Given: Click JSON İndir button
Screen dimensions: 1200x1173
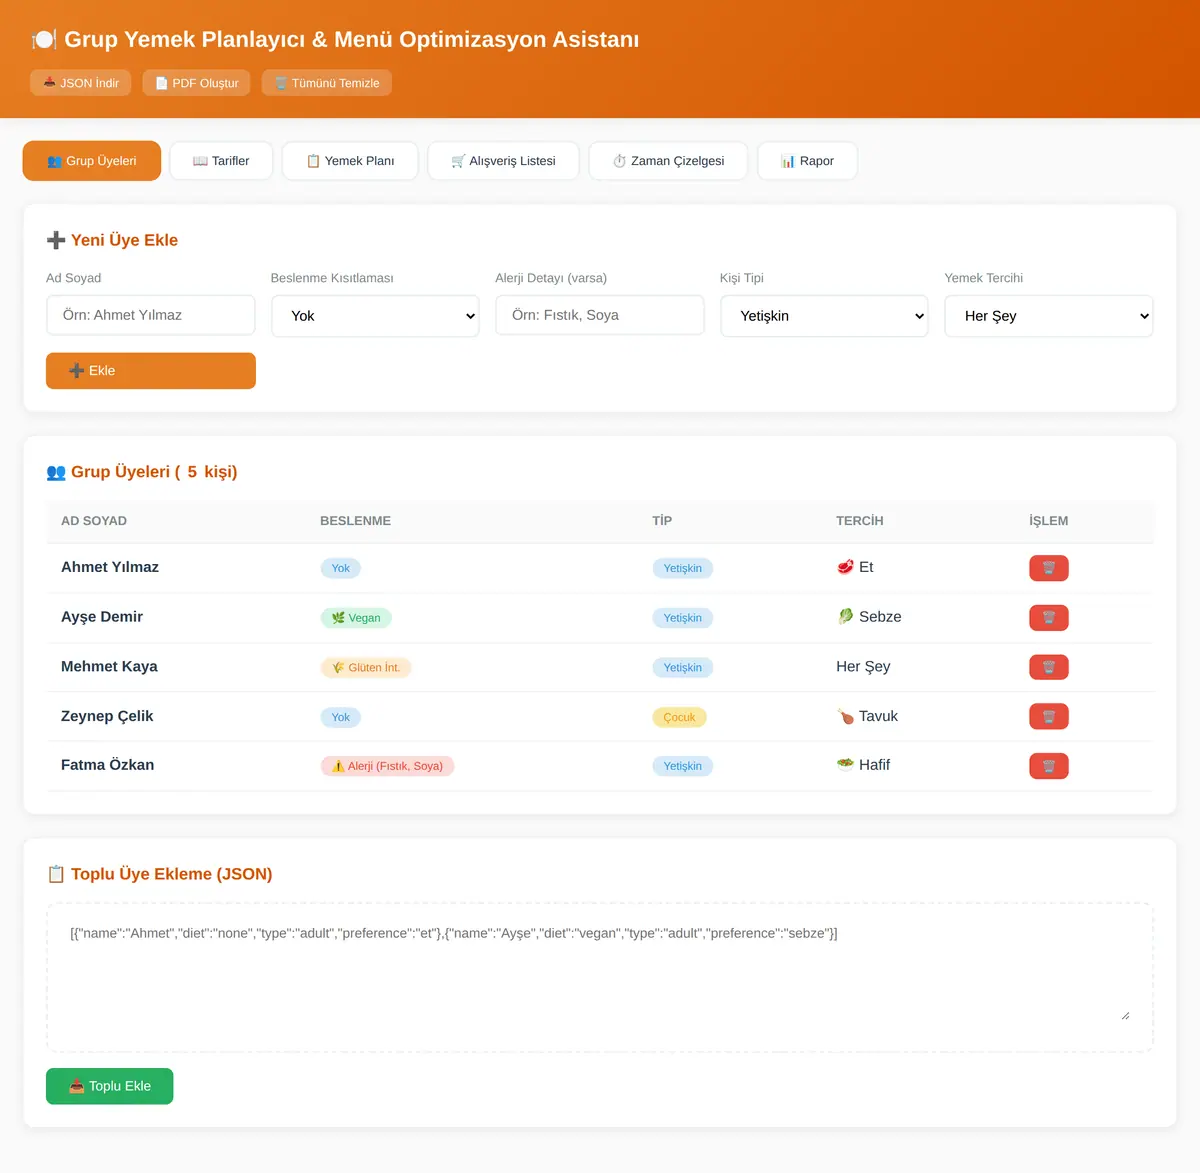Looking at the screenshot, I should [x=81, y=83].
